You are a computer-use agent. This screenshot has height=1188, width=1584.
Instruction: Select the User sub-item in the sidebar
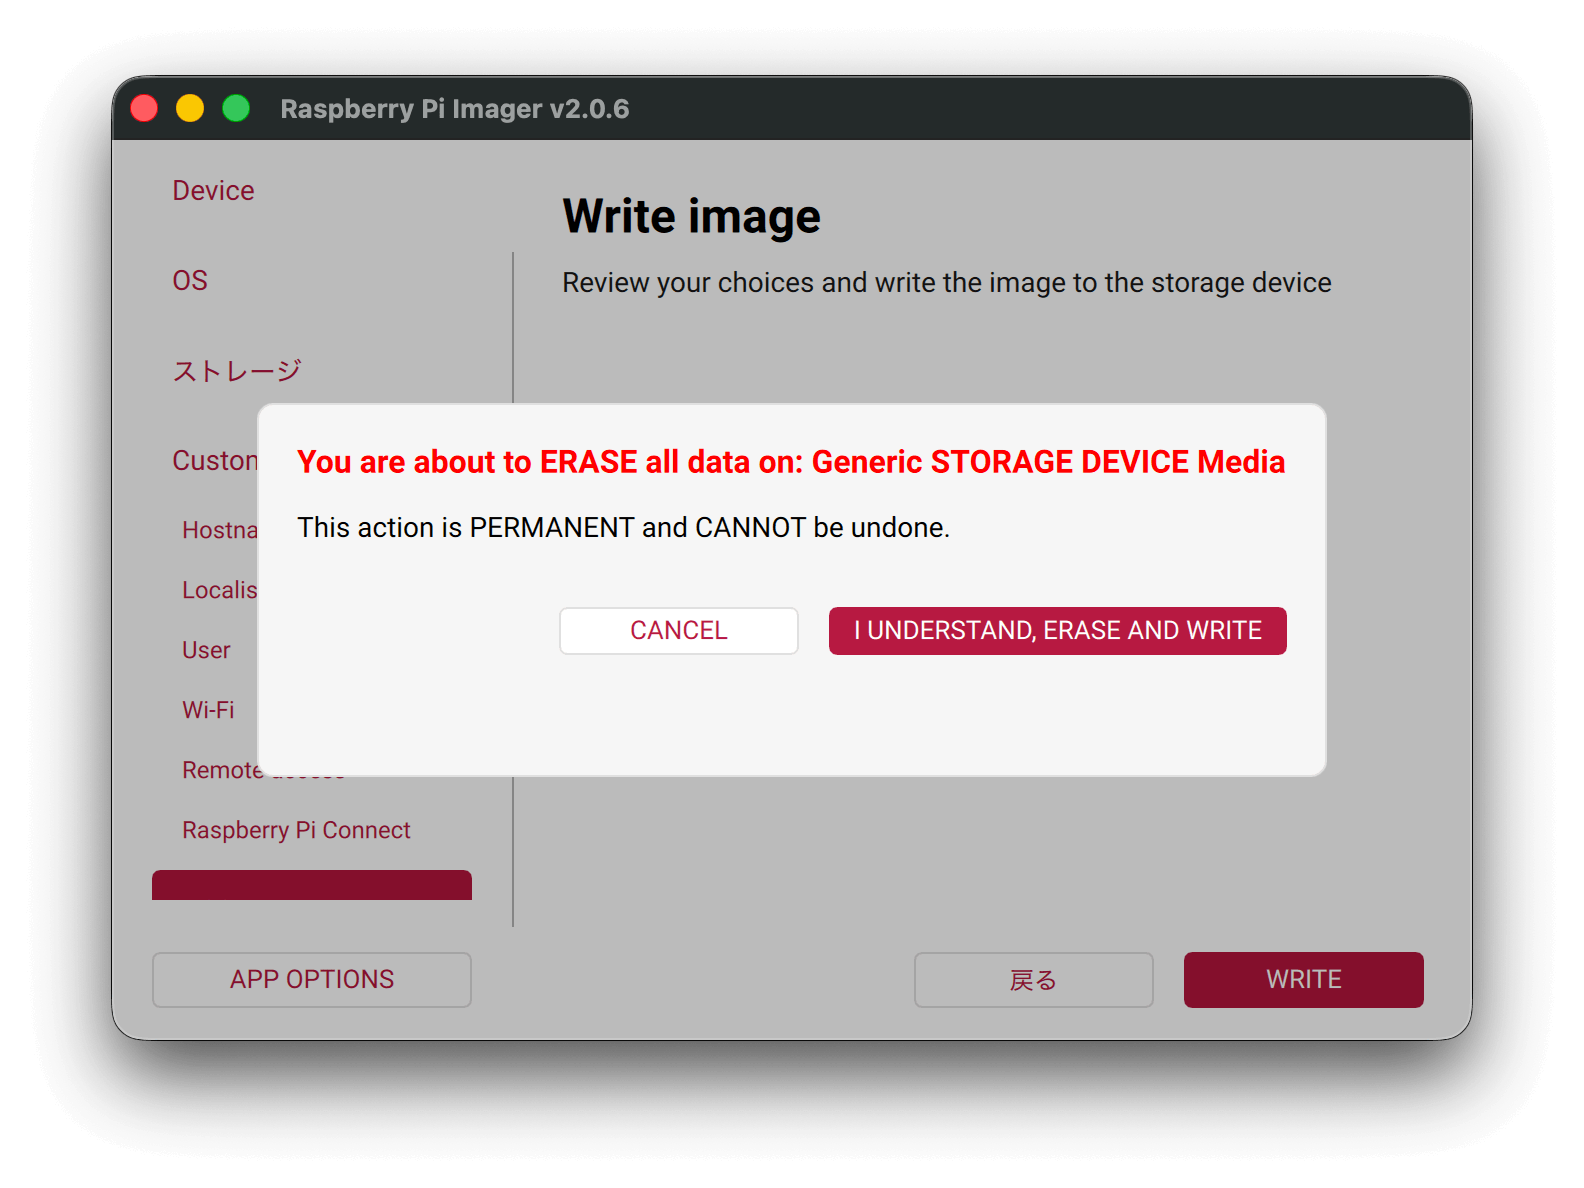pos(206,650)
